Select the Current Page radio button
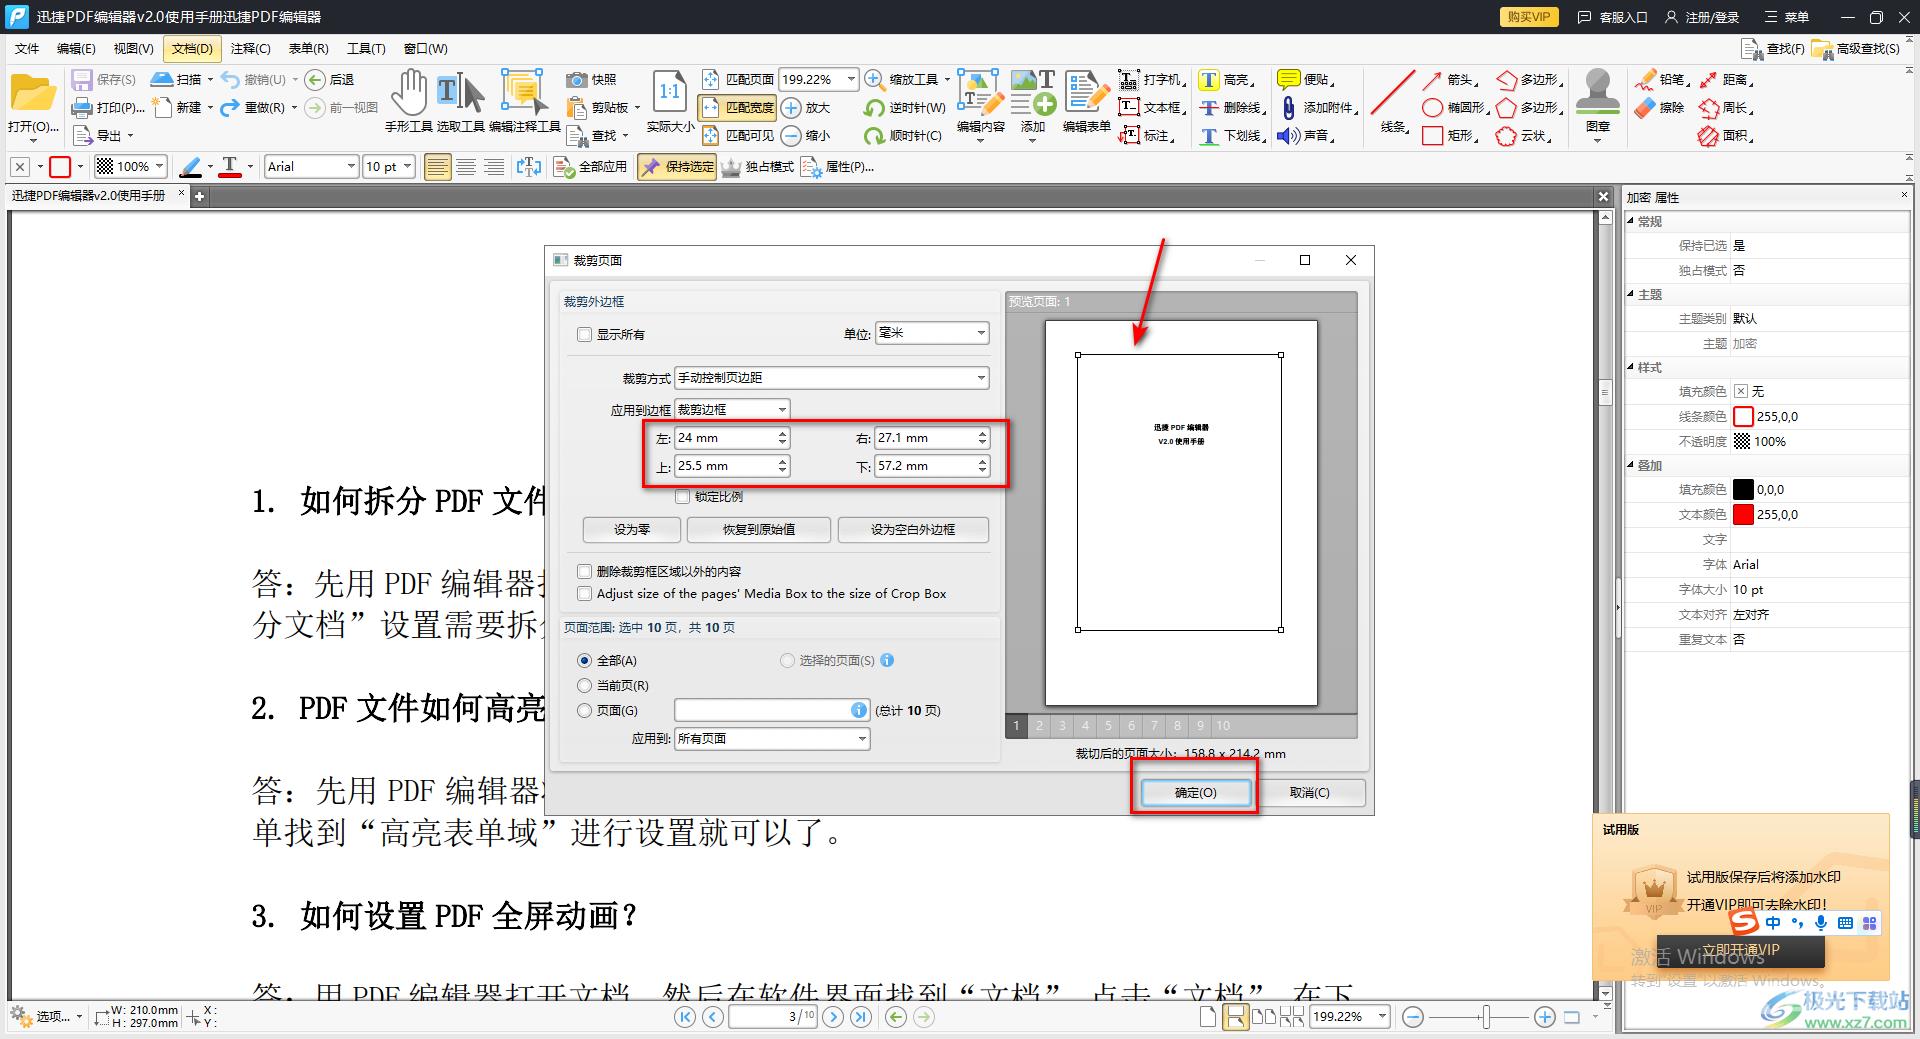This screenshot has width=1920, height=1039. (585, 686)
